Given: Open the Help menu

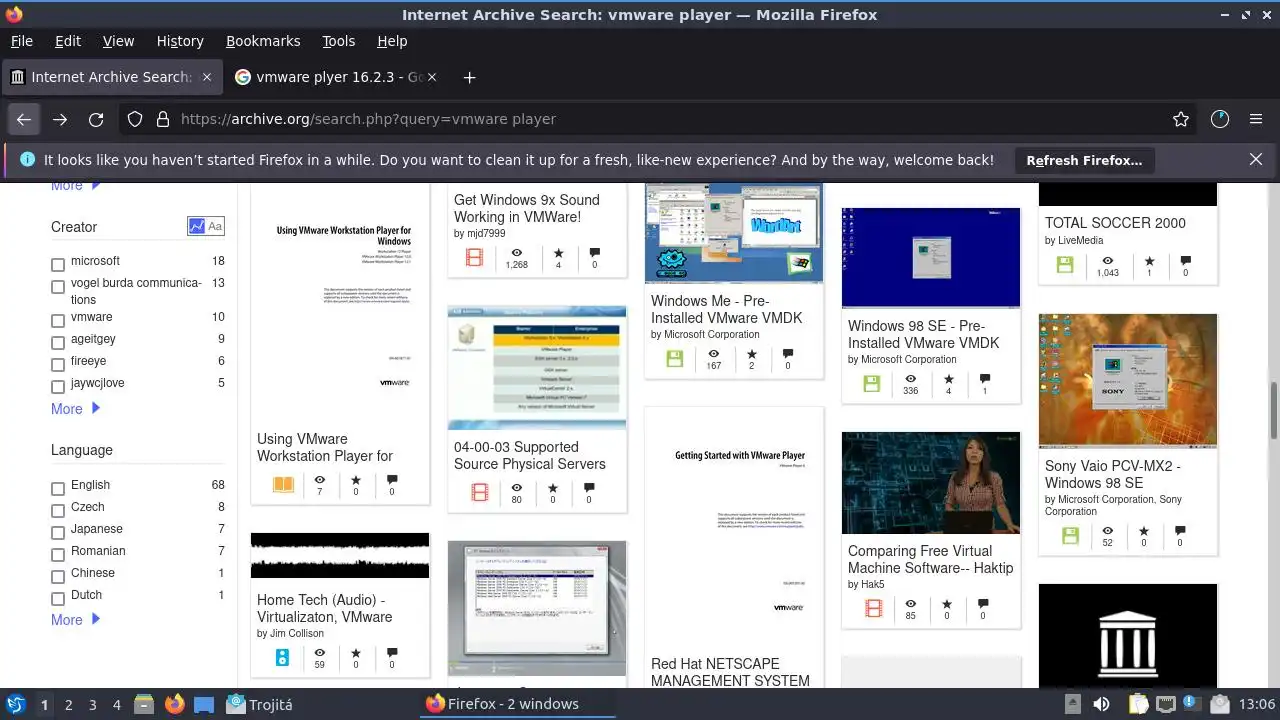Looking at the screenshot, I should (x=392, y=41).
